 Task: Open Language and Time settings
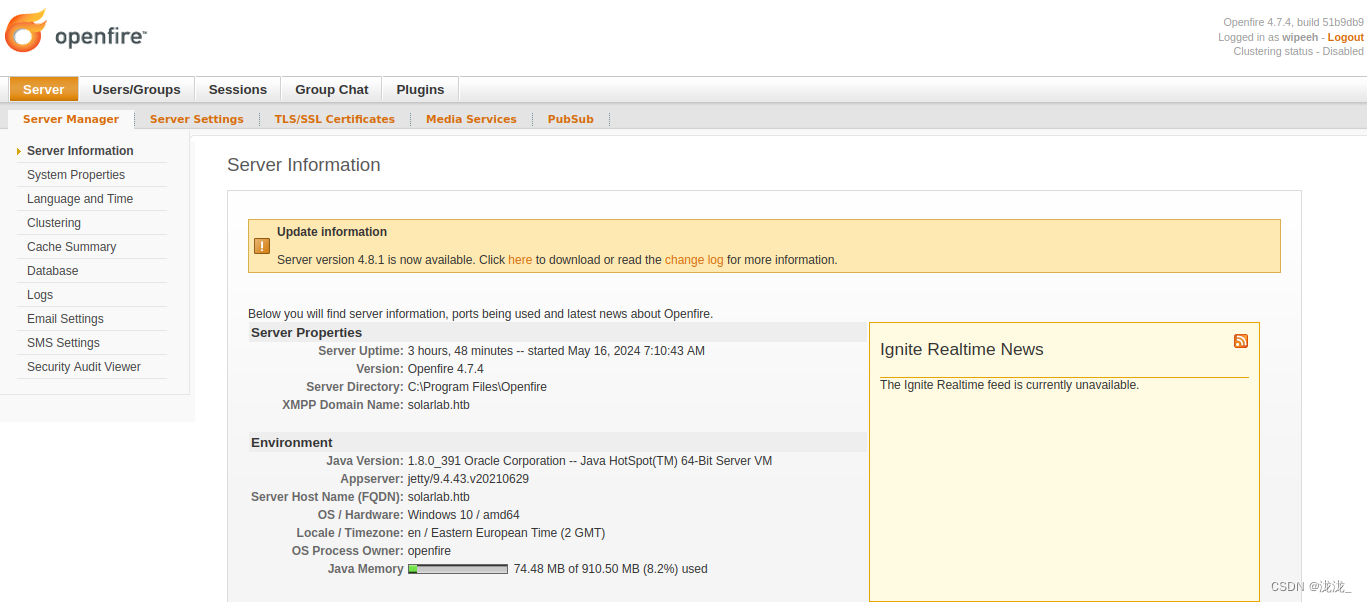pyautogui.click(x=80, y=199)
